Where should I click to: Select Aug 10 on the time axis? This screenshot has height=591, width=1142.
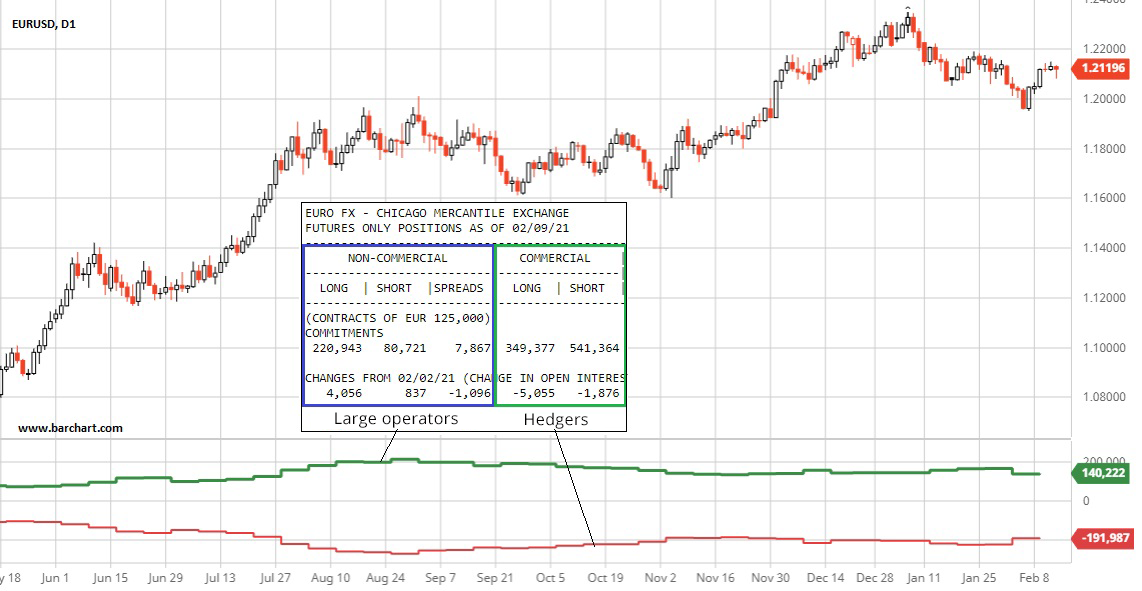tap(331, 578)
